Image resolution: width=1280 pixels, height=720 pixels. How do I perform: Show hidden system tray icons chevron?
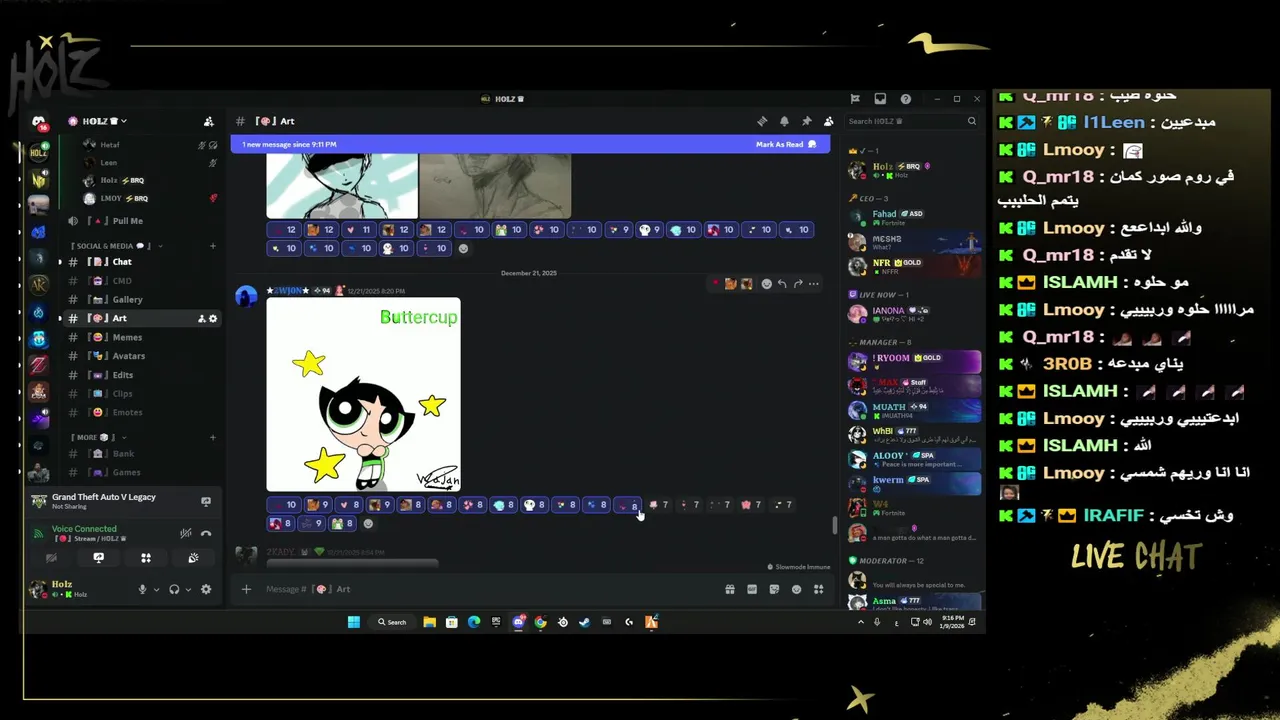tap(861, 622)
